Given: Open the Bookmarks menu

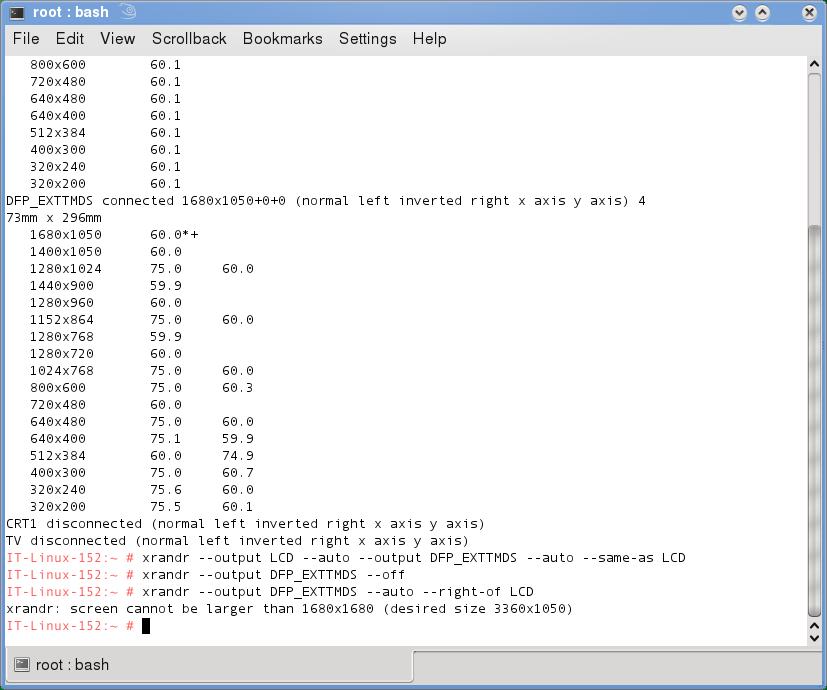Looking at the screenshot, I should (x=282, y=39).
